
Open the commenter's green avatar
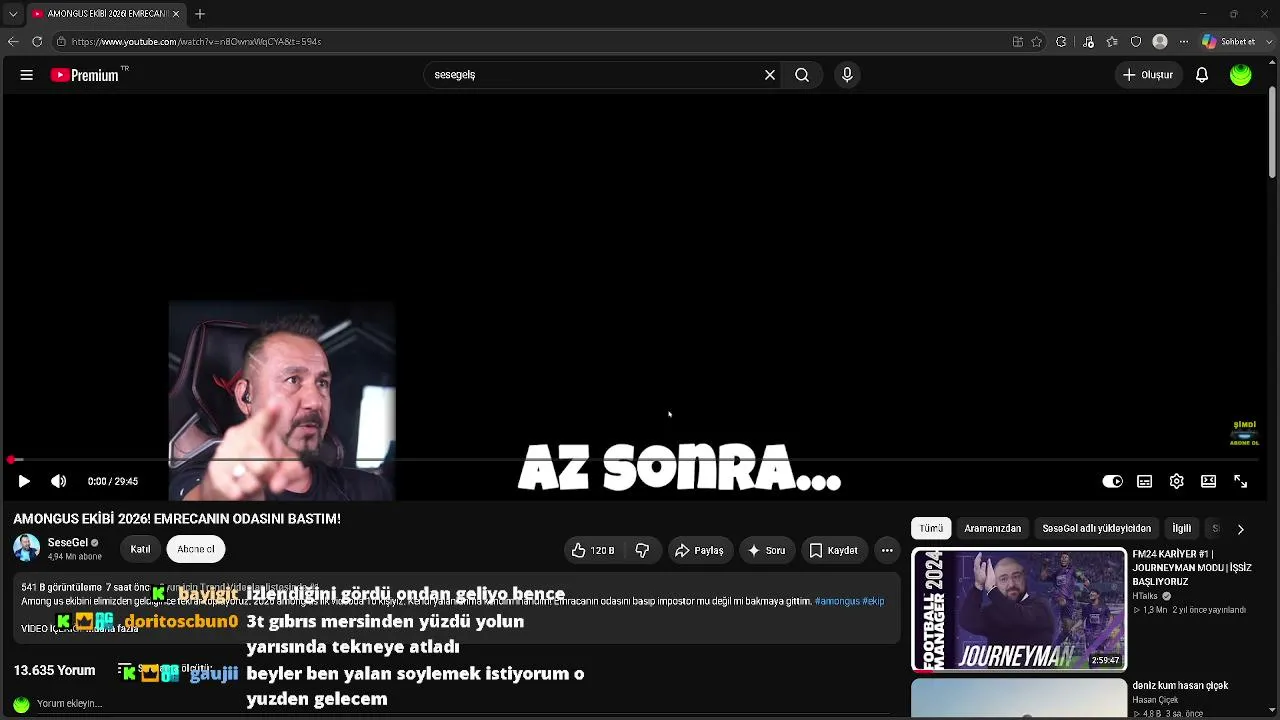[21, 704]
